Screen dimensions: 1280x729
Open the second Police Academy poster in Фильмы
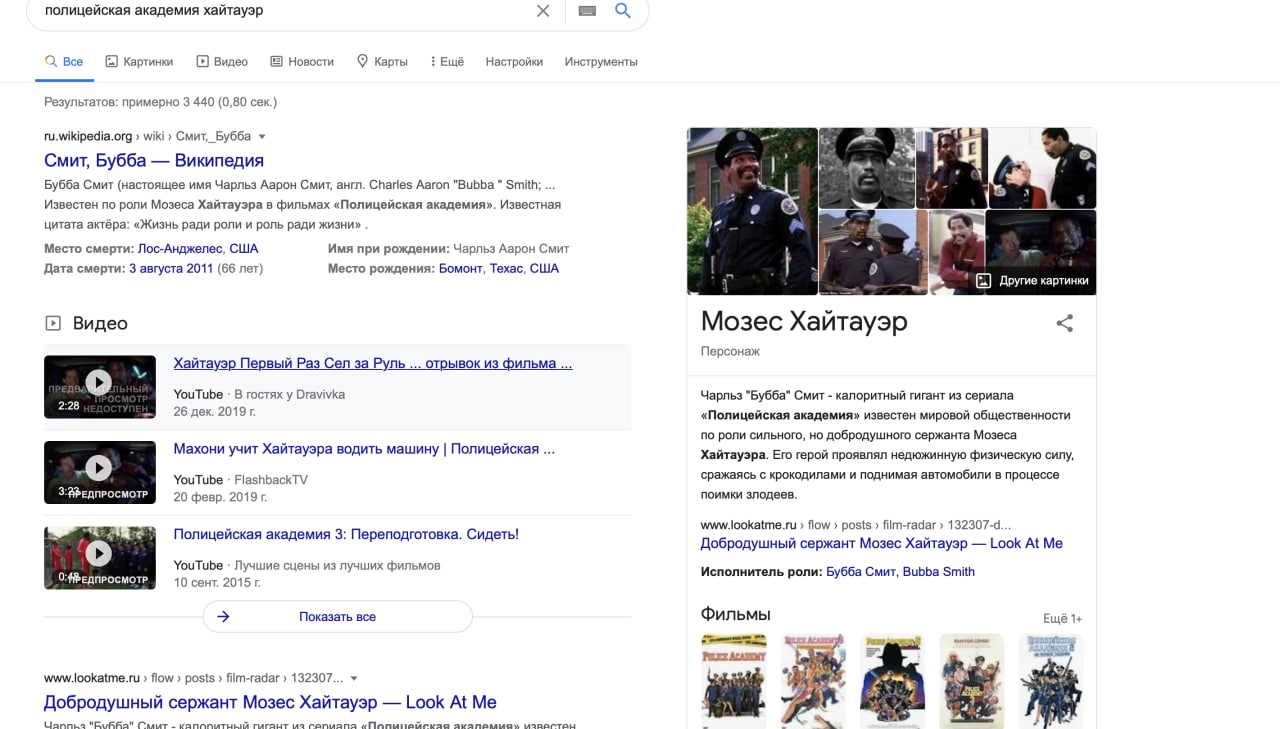[x=813, y=681]
